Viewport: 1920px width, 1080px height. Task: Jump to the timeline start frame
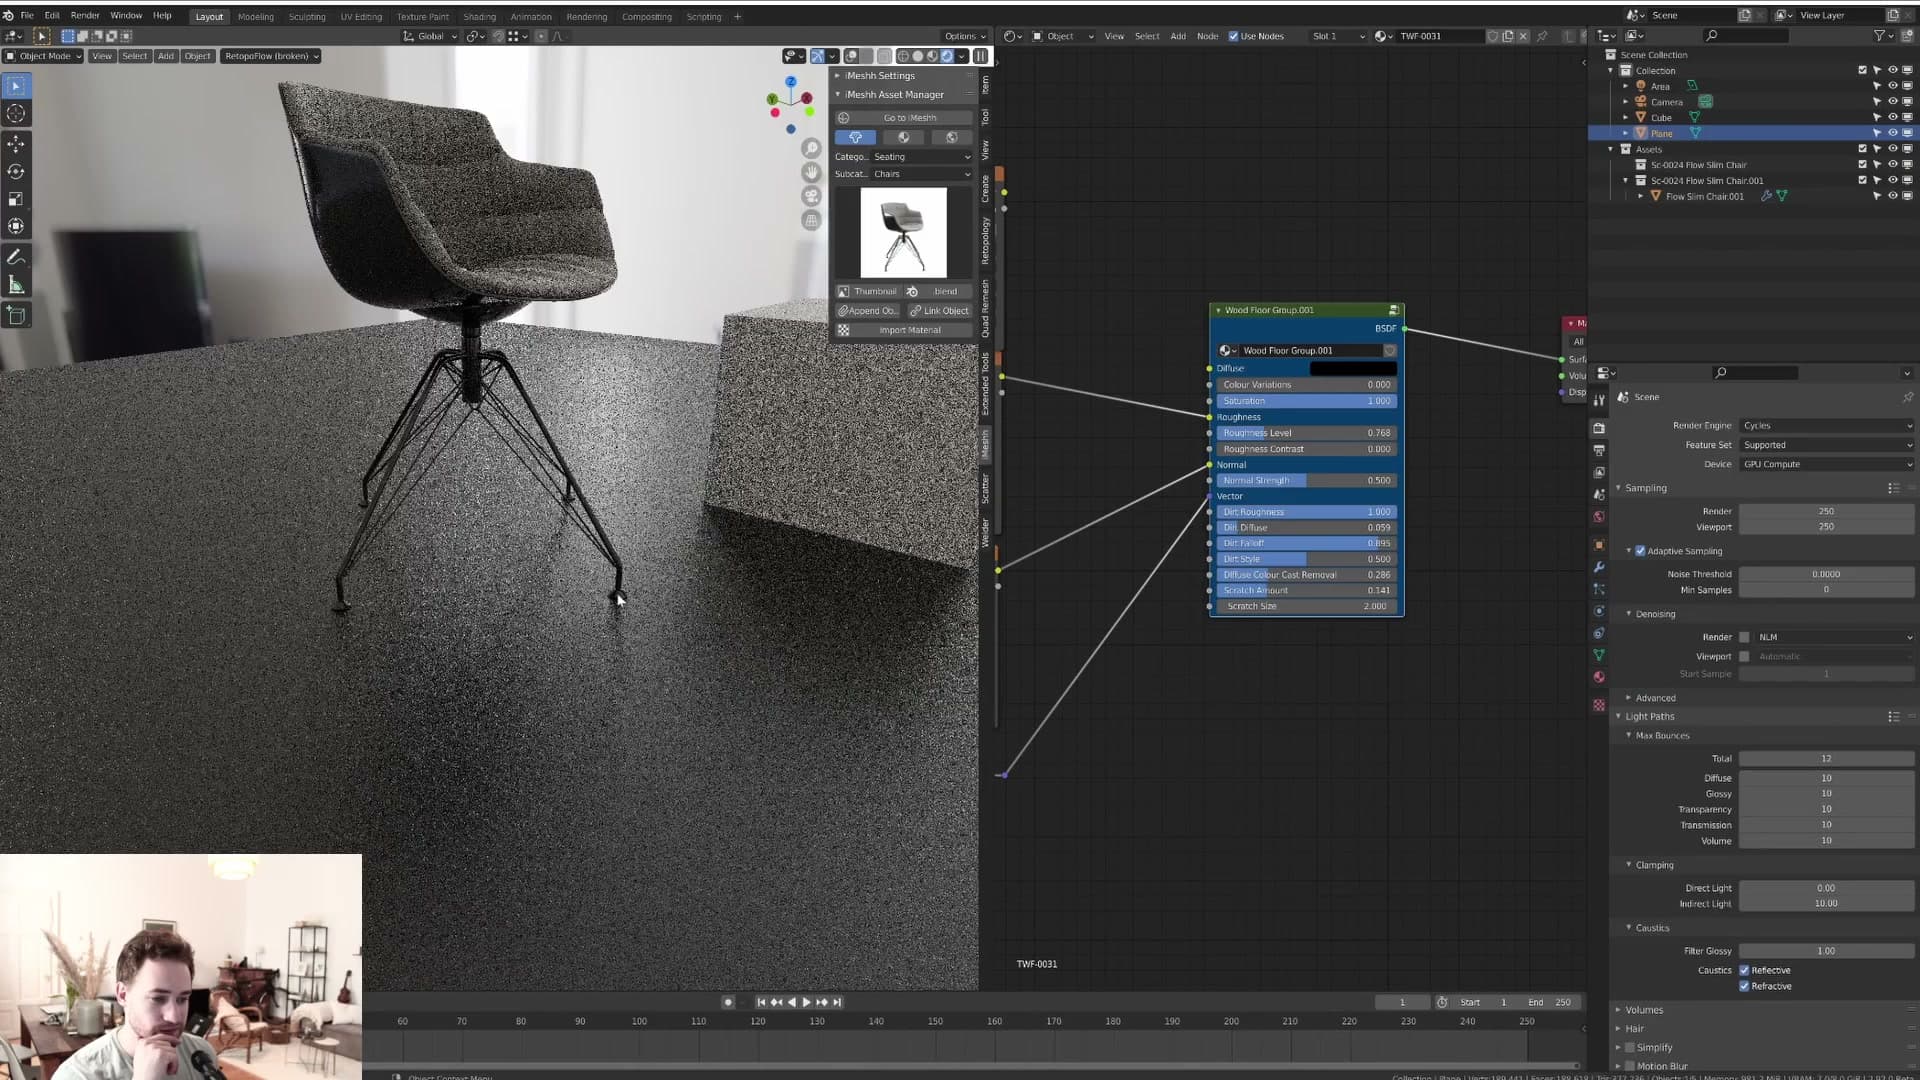761,1002
